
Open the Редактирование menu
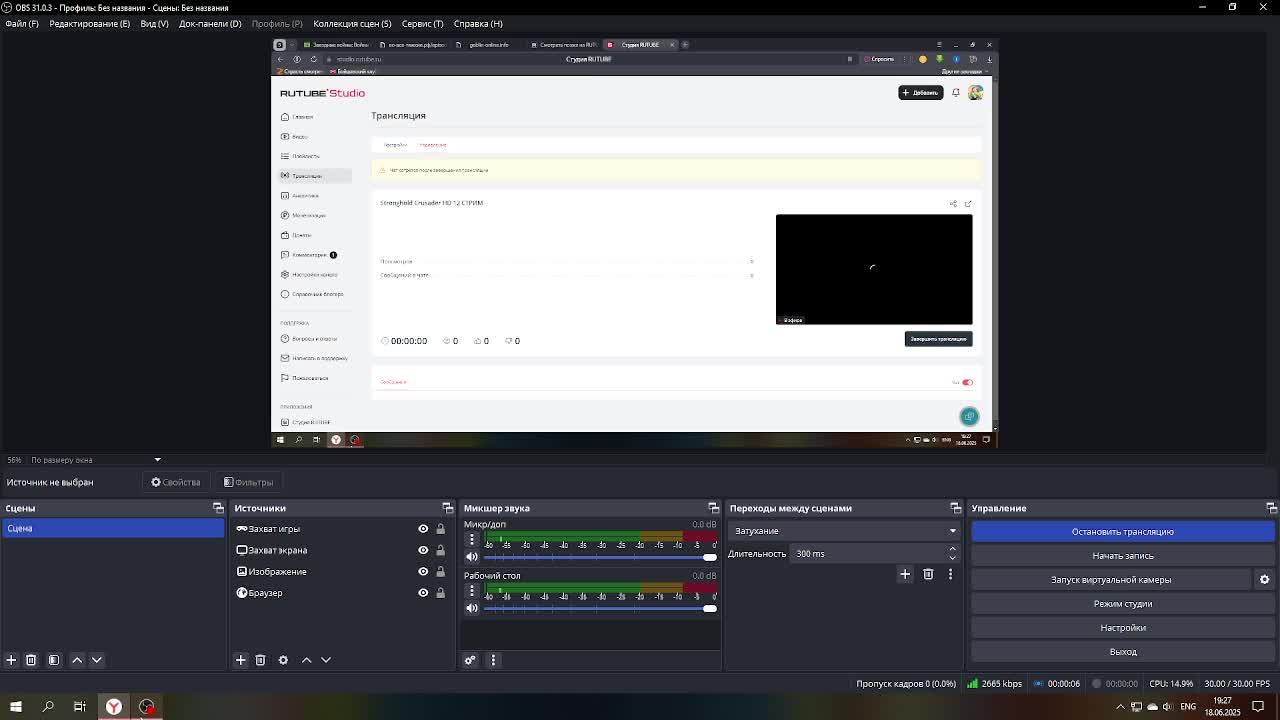pyautogui.click(x=89, y=23)
